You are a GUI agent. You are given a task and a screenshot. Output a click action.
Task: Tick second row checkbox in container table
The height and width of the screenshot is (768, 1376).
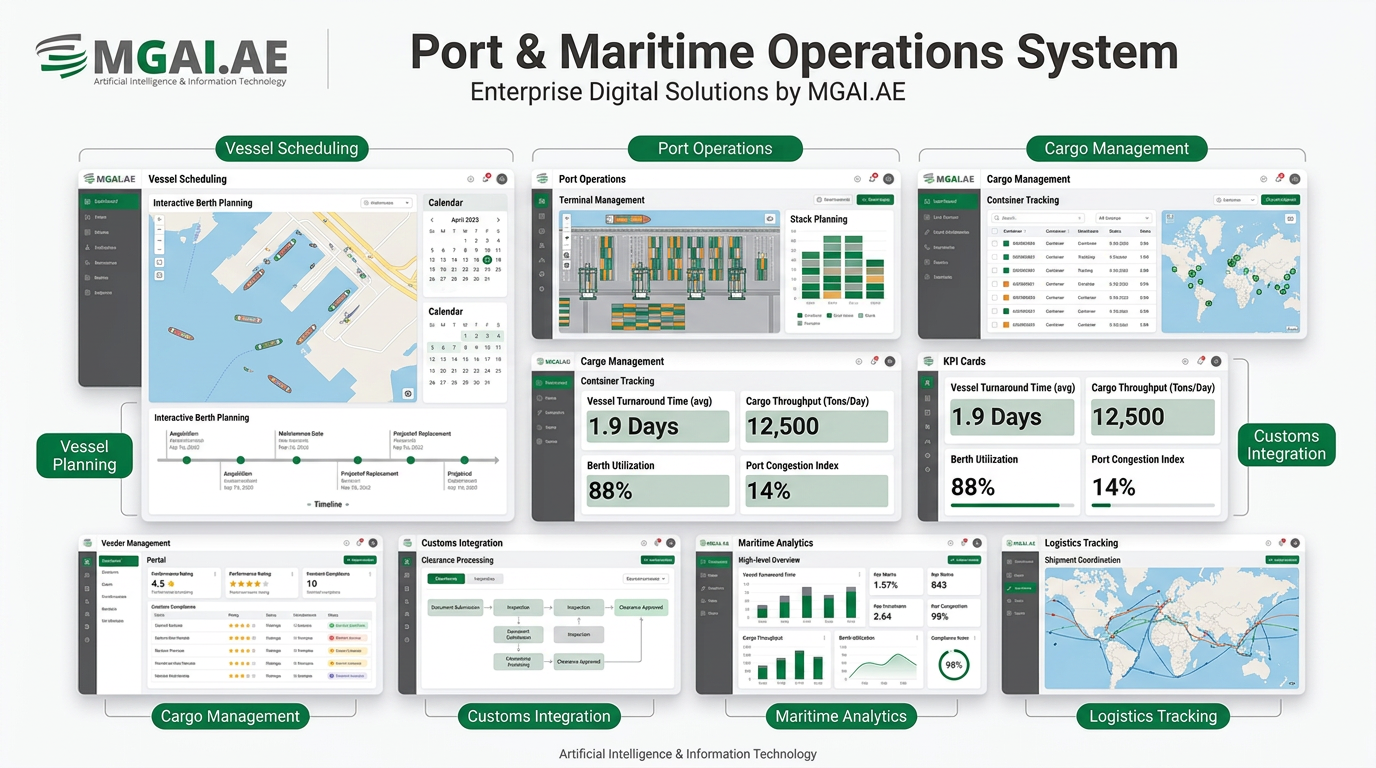pyautogui.click(x=994, y=257)
